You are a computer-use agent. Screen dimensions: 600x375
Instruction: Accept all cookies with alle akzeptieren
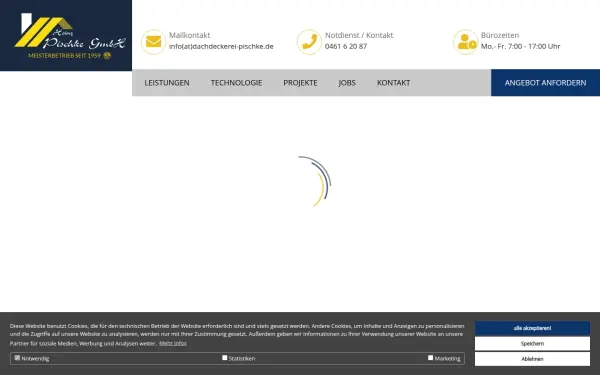(x=532, y=328)
